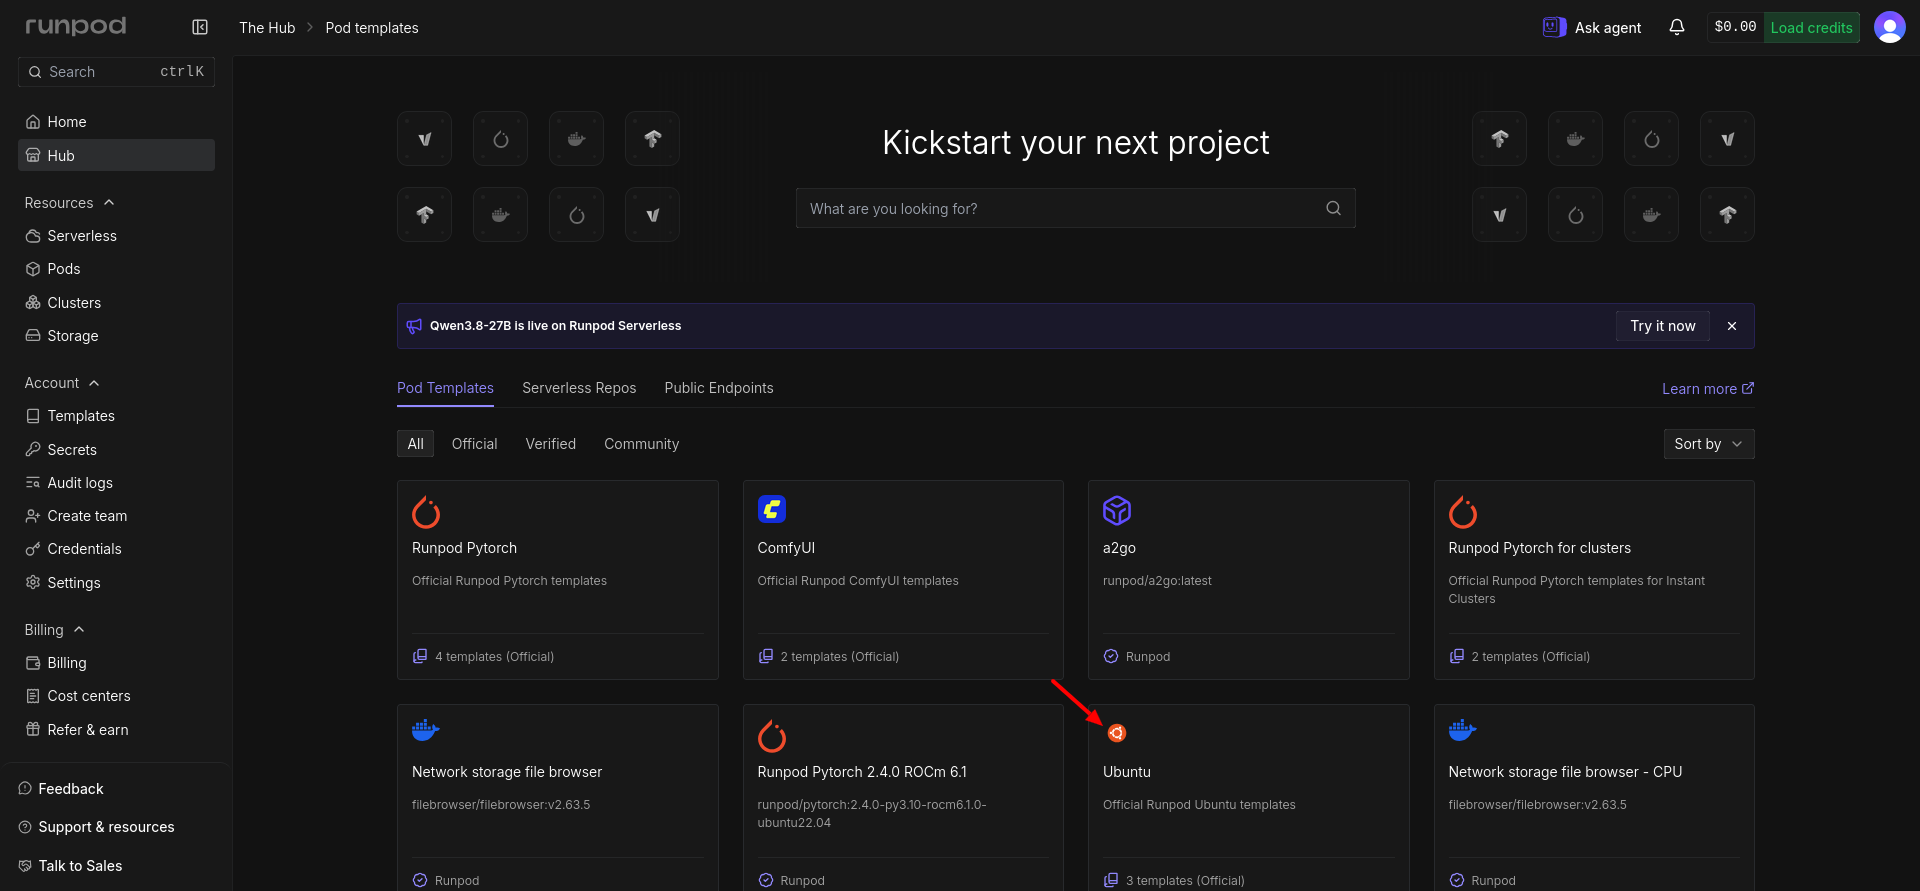Open the ComfyUI template card title
Image resolution: width=1920 pixels, height=891 pixels.
(786, 548)
